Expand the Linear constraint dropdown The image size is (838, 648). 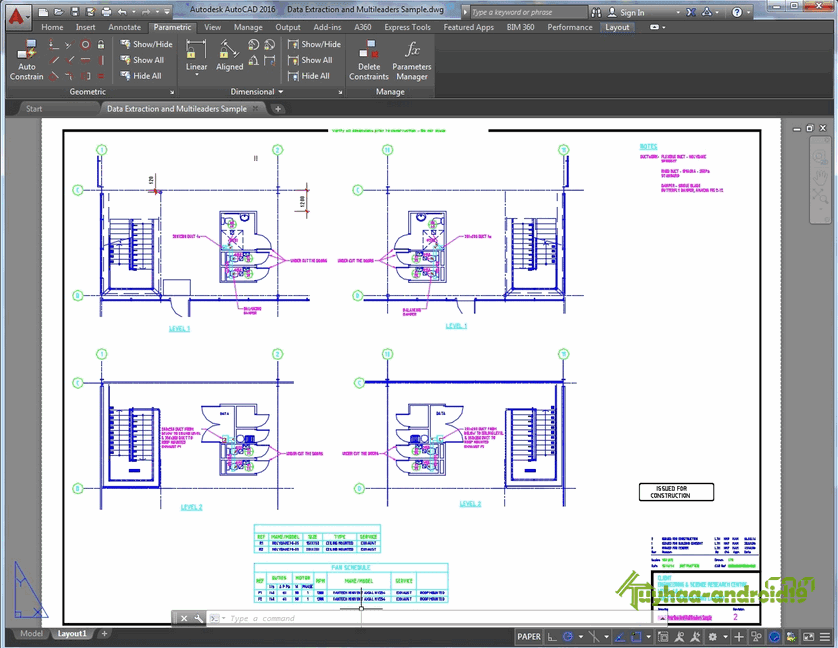pos(196,78)
